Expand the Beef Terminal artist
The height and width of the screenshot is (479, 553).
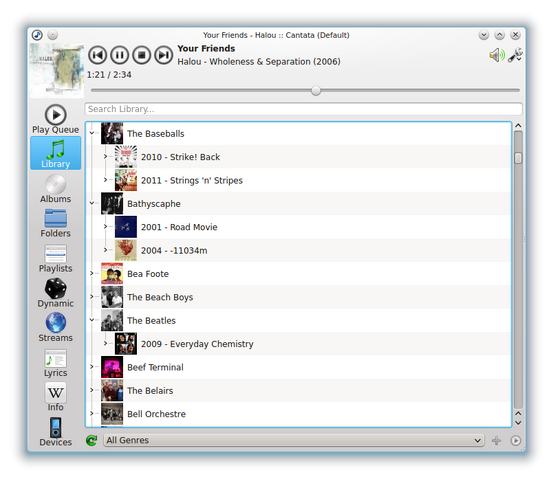click(x=92, y=366)
